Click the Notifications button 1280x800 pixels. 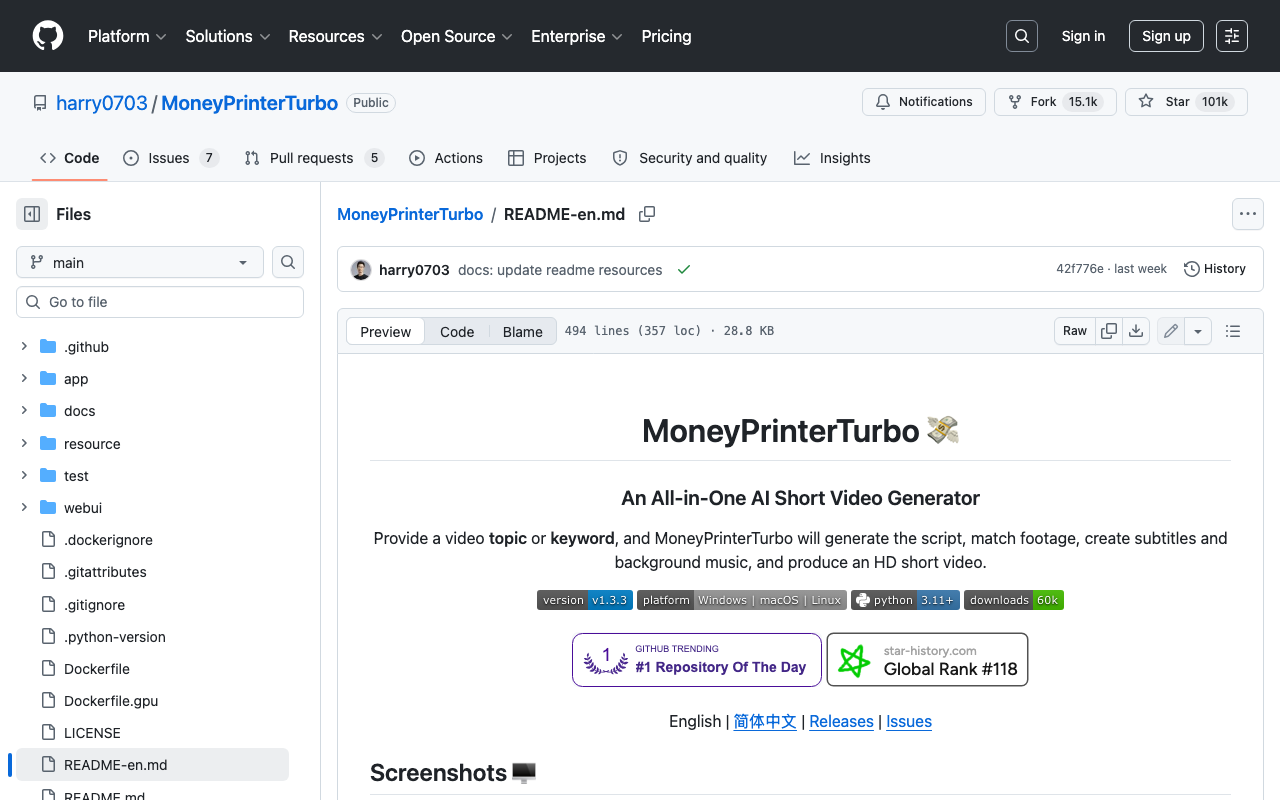(x=924, y=102)
